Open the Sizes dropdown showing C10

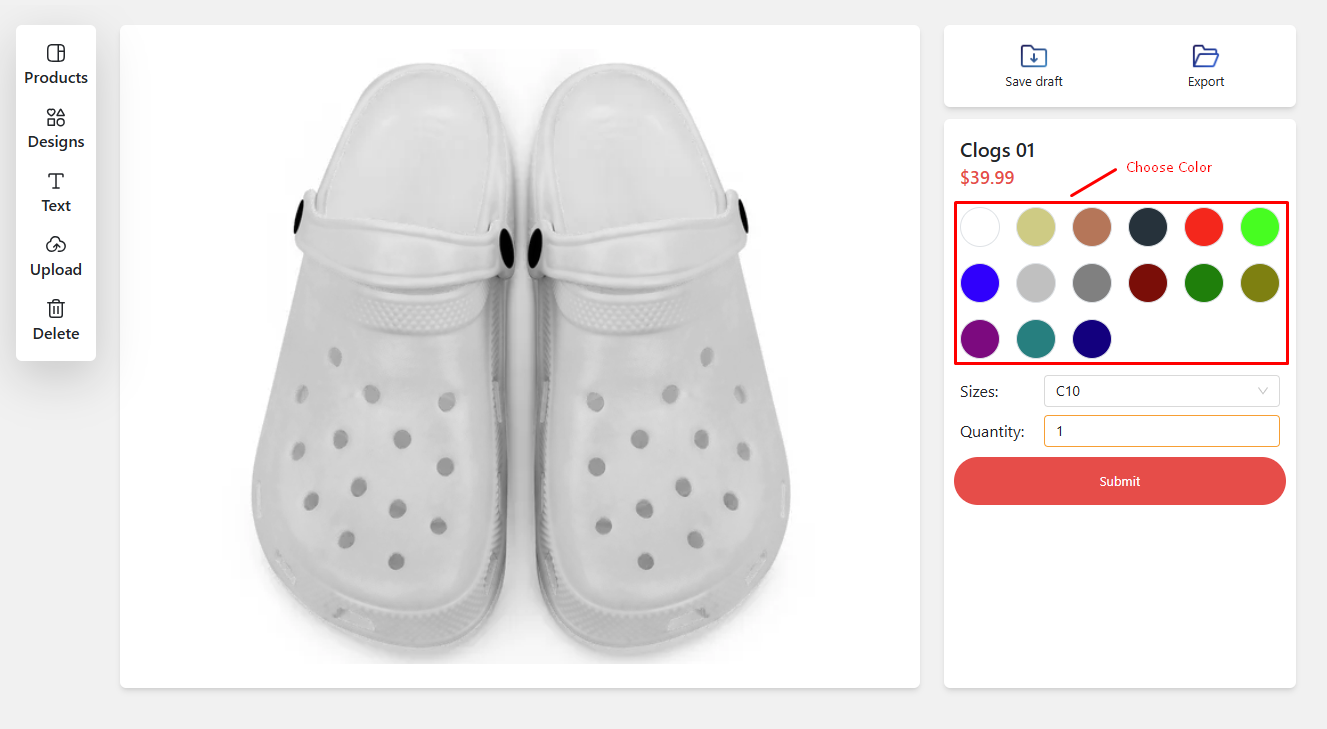click(x=1161, y=391)
